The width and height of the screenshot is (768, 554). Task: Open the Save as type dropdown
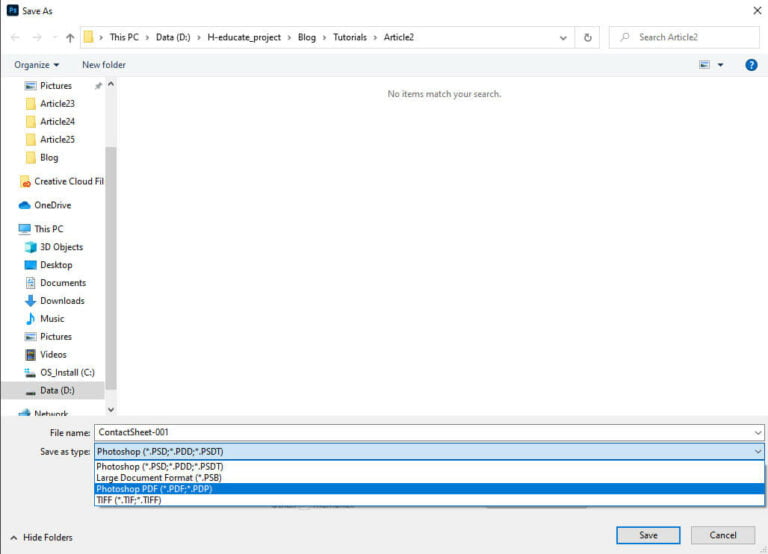(429, 452)
